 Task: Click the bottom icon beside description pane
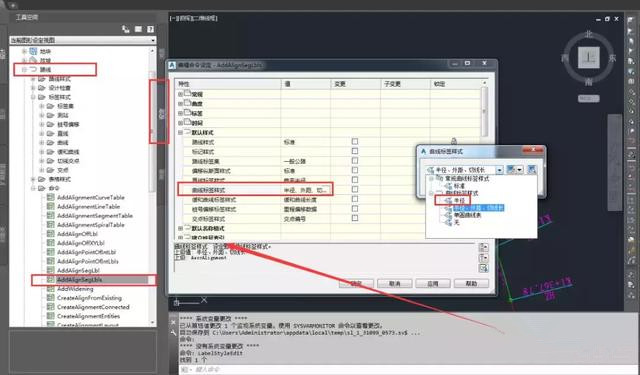click(483, 268)
